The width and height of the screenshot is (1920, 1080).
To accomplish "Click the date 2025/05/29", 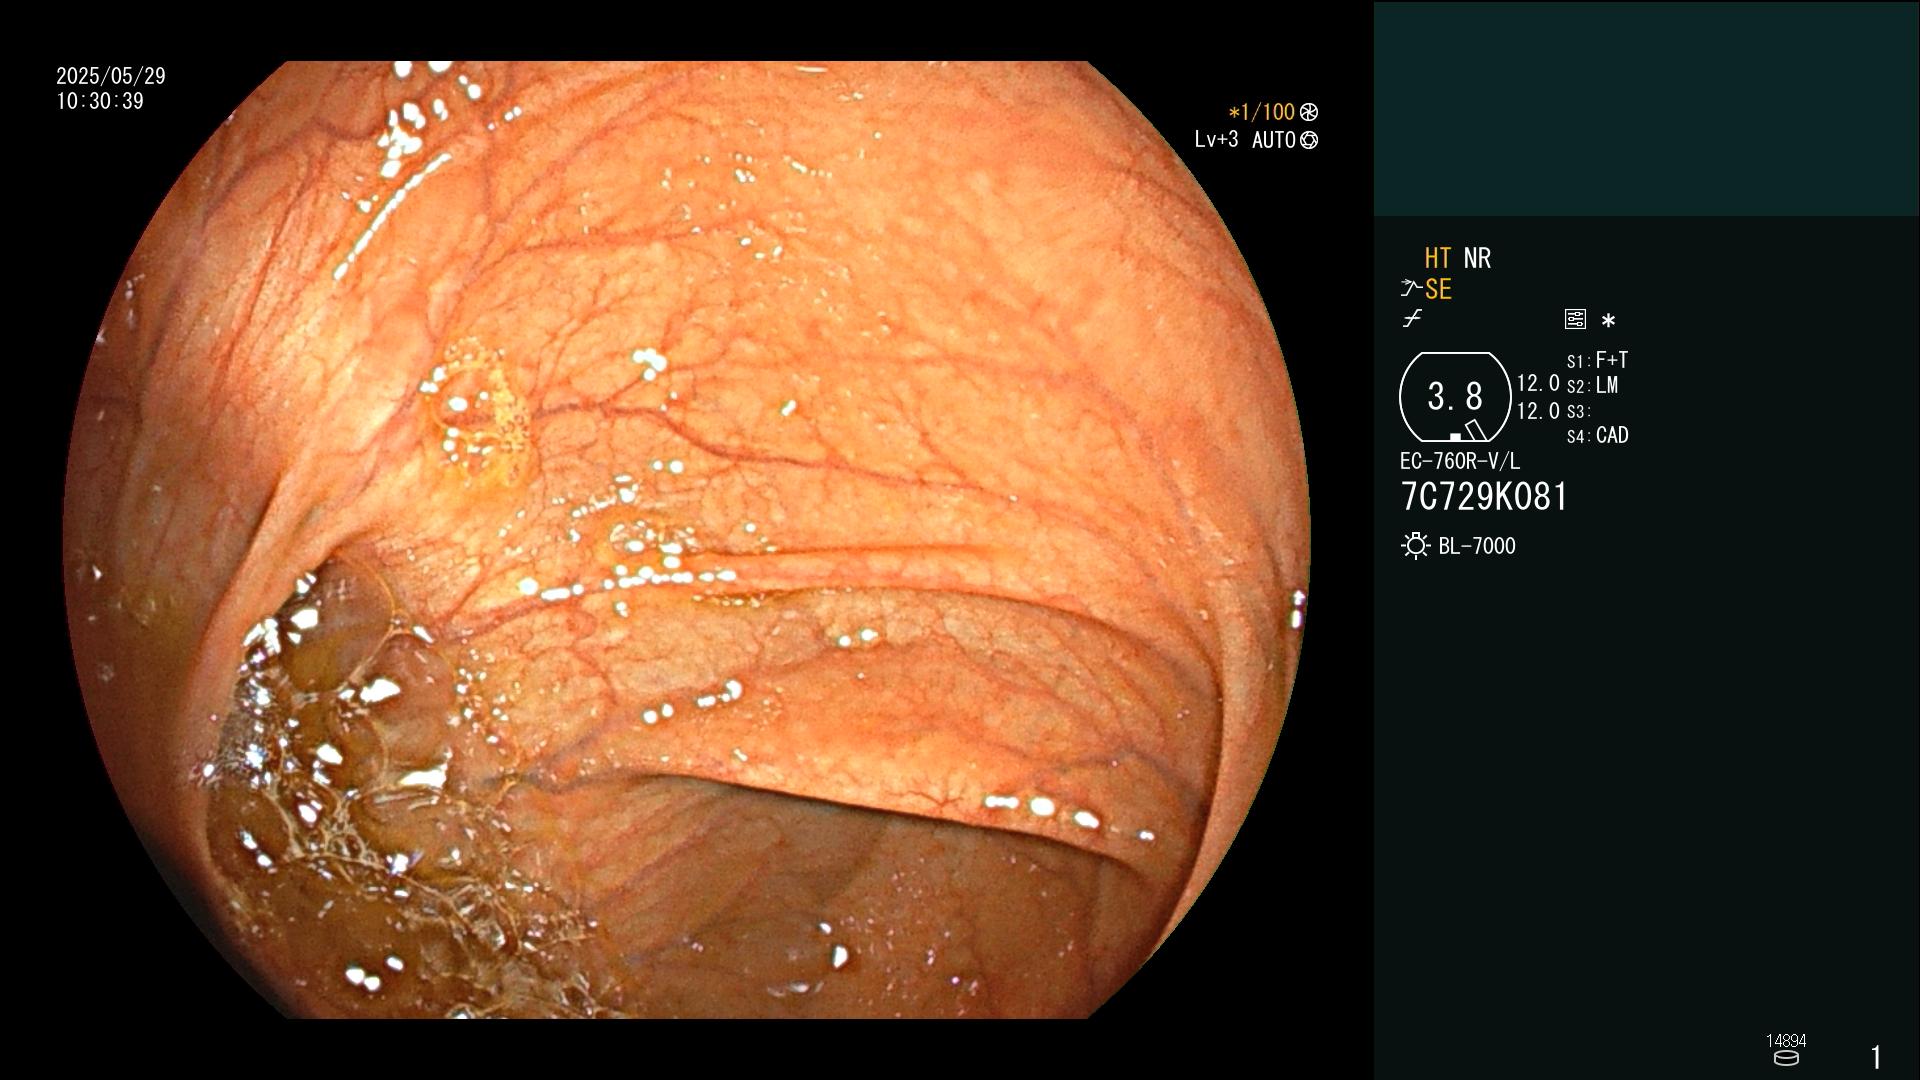I will pos(111,76).
